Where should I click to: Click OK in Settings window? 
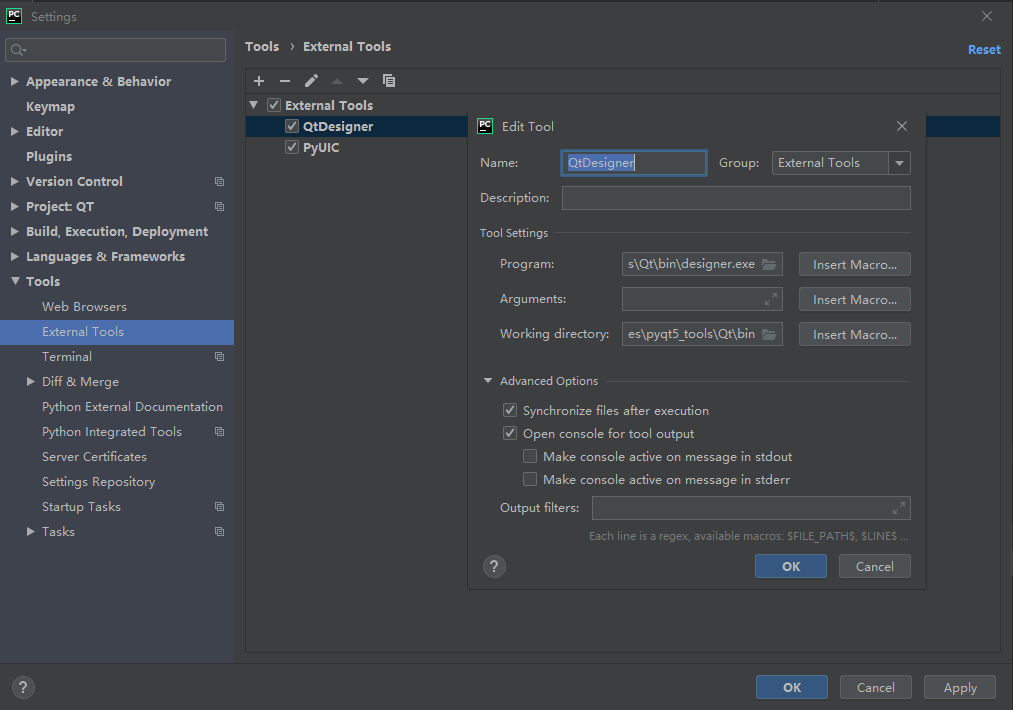coord(792,687)
